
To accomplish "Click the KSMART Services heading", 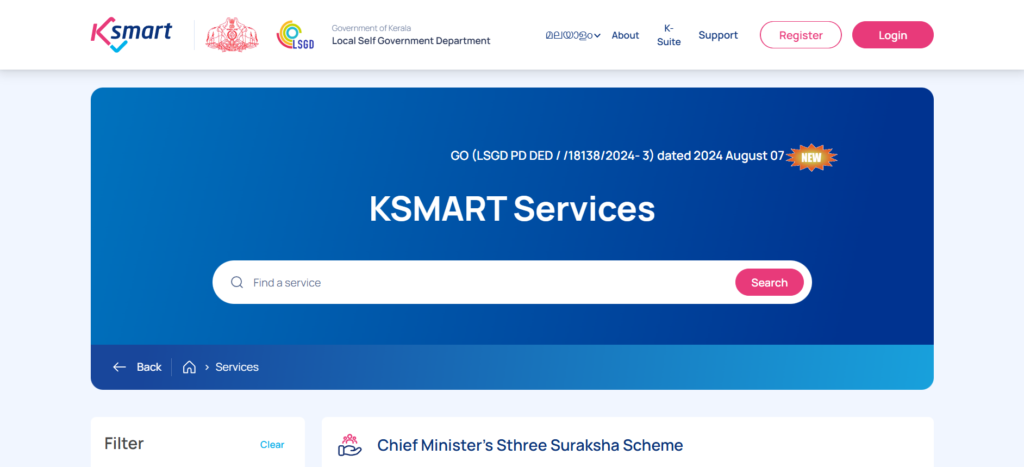I will click(512, 209).
